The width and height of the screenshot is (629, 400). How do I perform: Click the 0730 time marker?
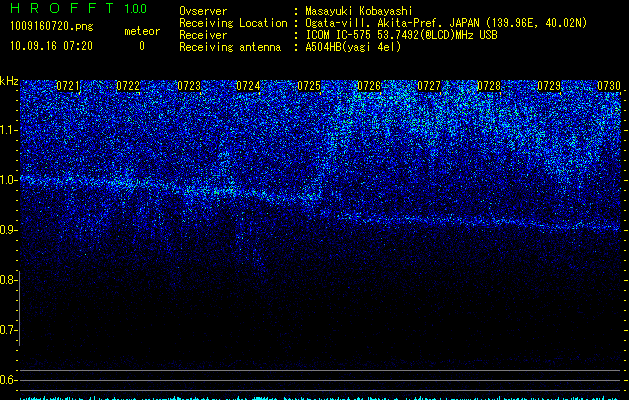click(609, 86)
